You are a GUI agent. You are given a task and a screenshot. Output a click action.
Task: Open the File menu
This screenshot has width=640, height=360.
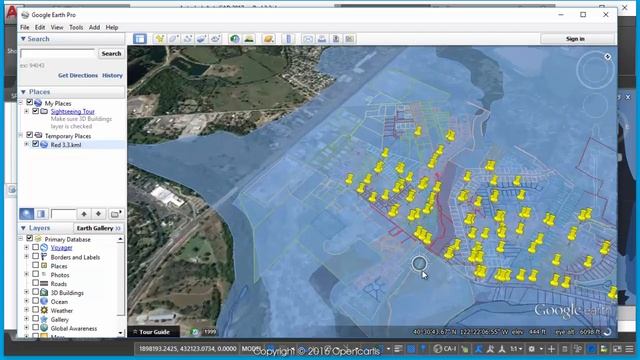[24, 27]
